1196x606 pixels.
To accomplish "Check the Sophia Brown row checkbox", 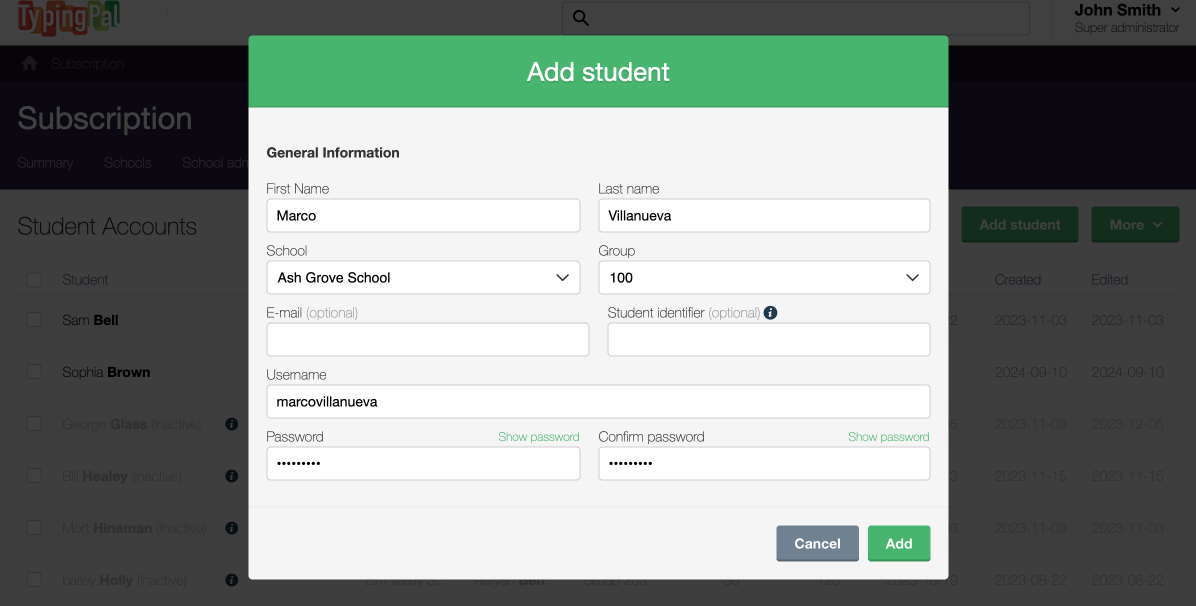I will pyautogui.click(x=34, y=372).
